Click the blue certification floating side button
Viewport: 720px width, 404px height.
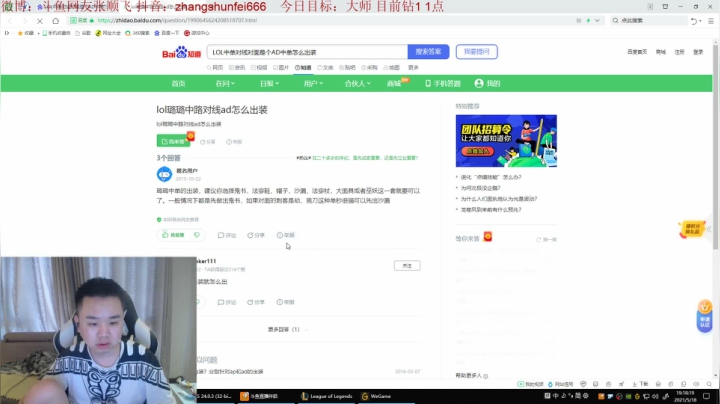704,316
